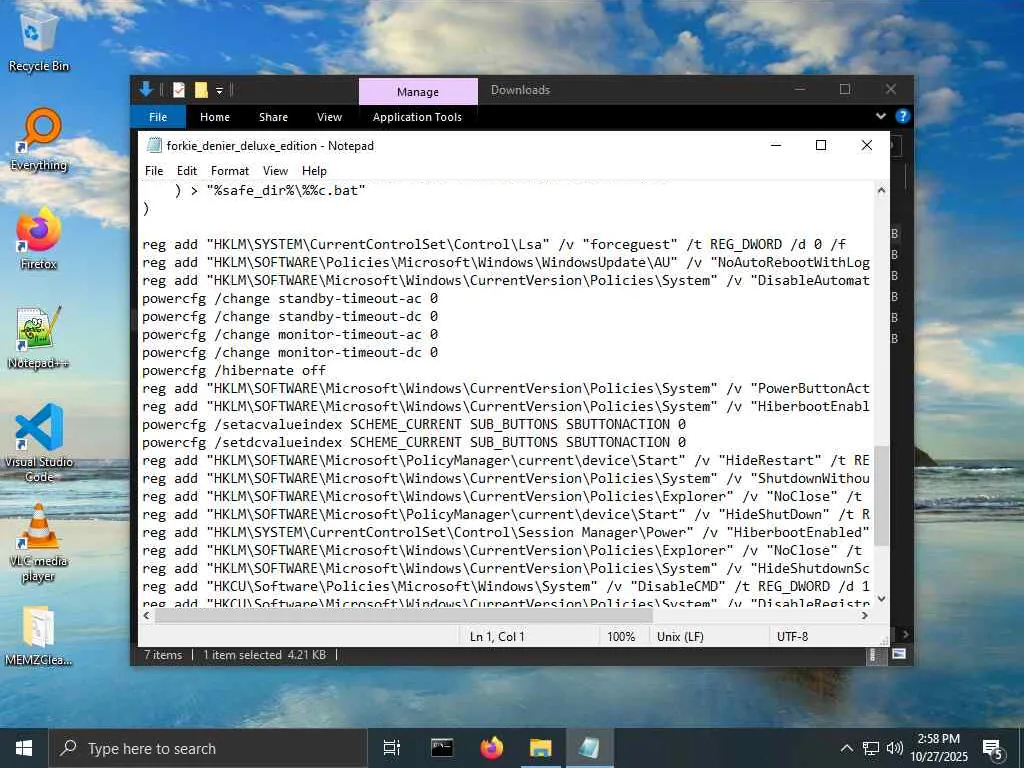1024x768 pixels.
Task: Launch the Everything search desktop icon
Action: (38, 140)
